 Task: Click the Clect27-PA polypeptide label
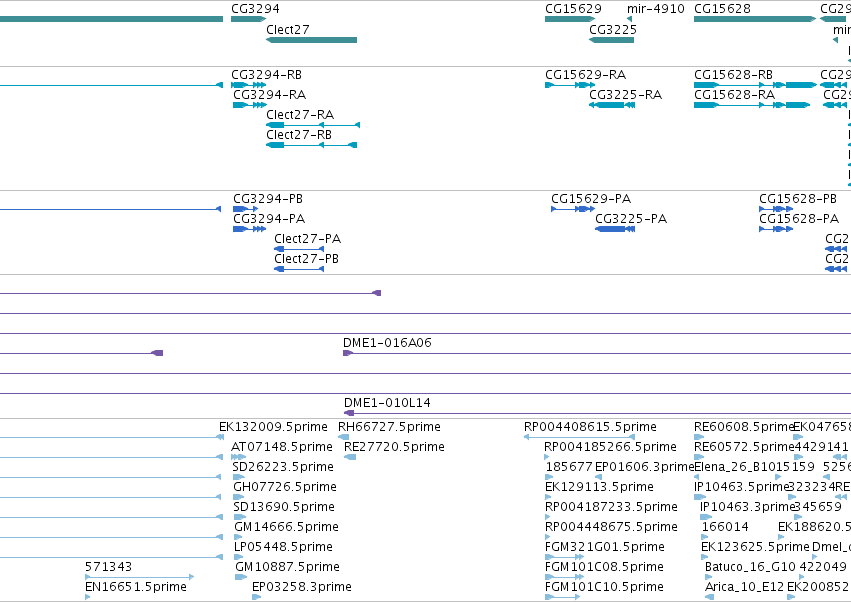coord(308,239)
